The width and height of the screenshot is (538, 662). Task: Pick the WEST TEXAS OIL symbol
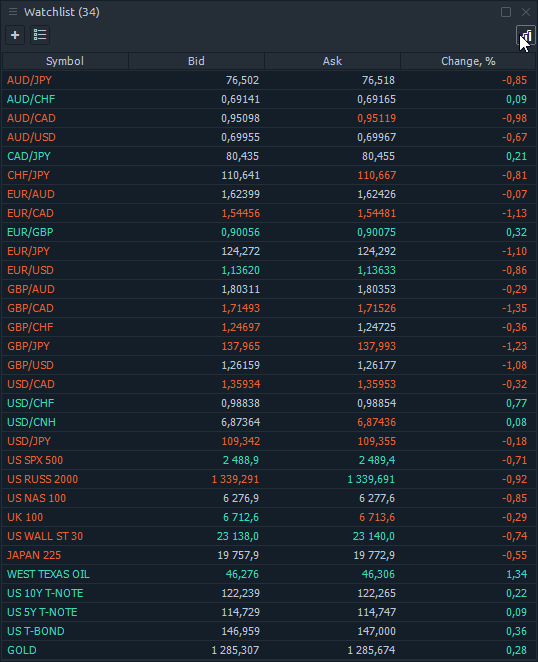pos(49,574)
